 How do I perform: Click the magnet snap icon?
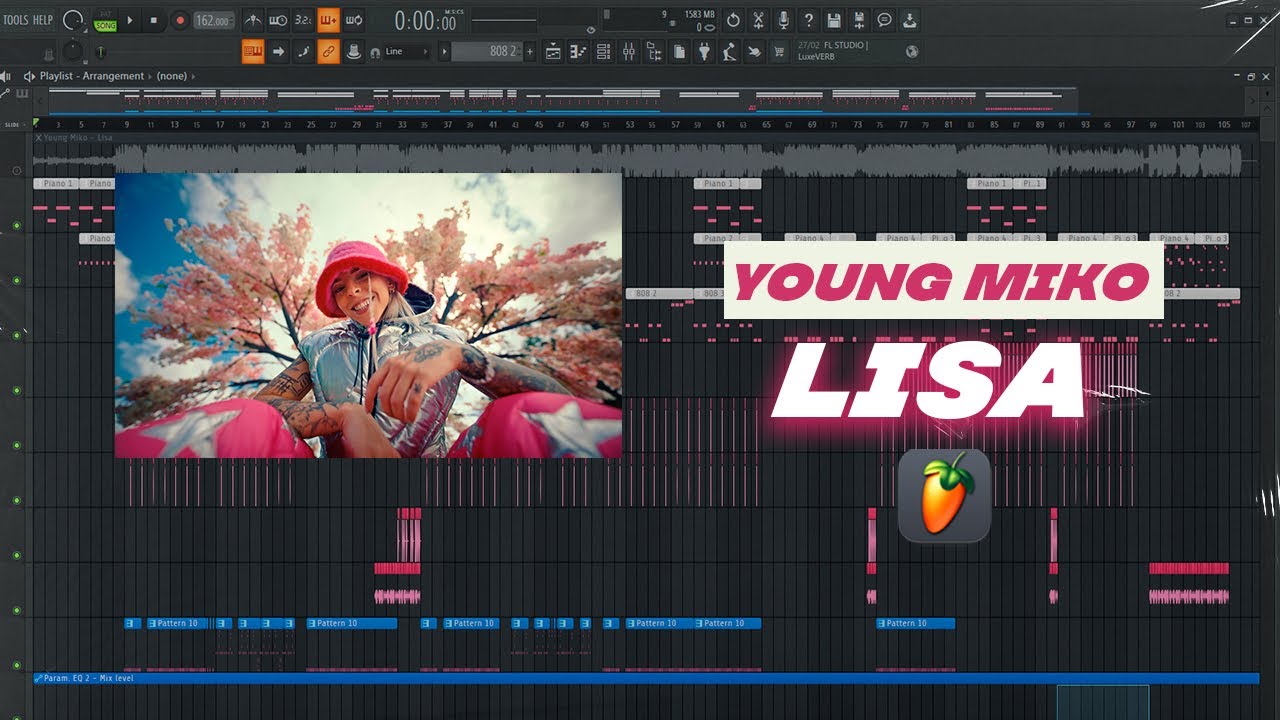point(374,52)
